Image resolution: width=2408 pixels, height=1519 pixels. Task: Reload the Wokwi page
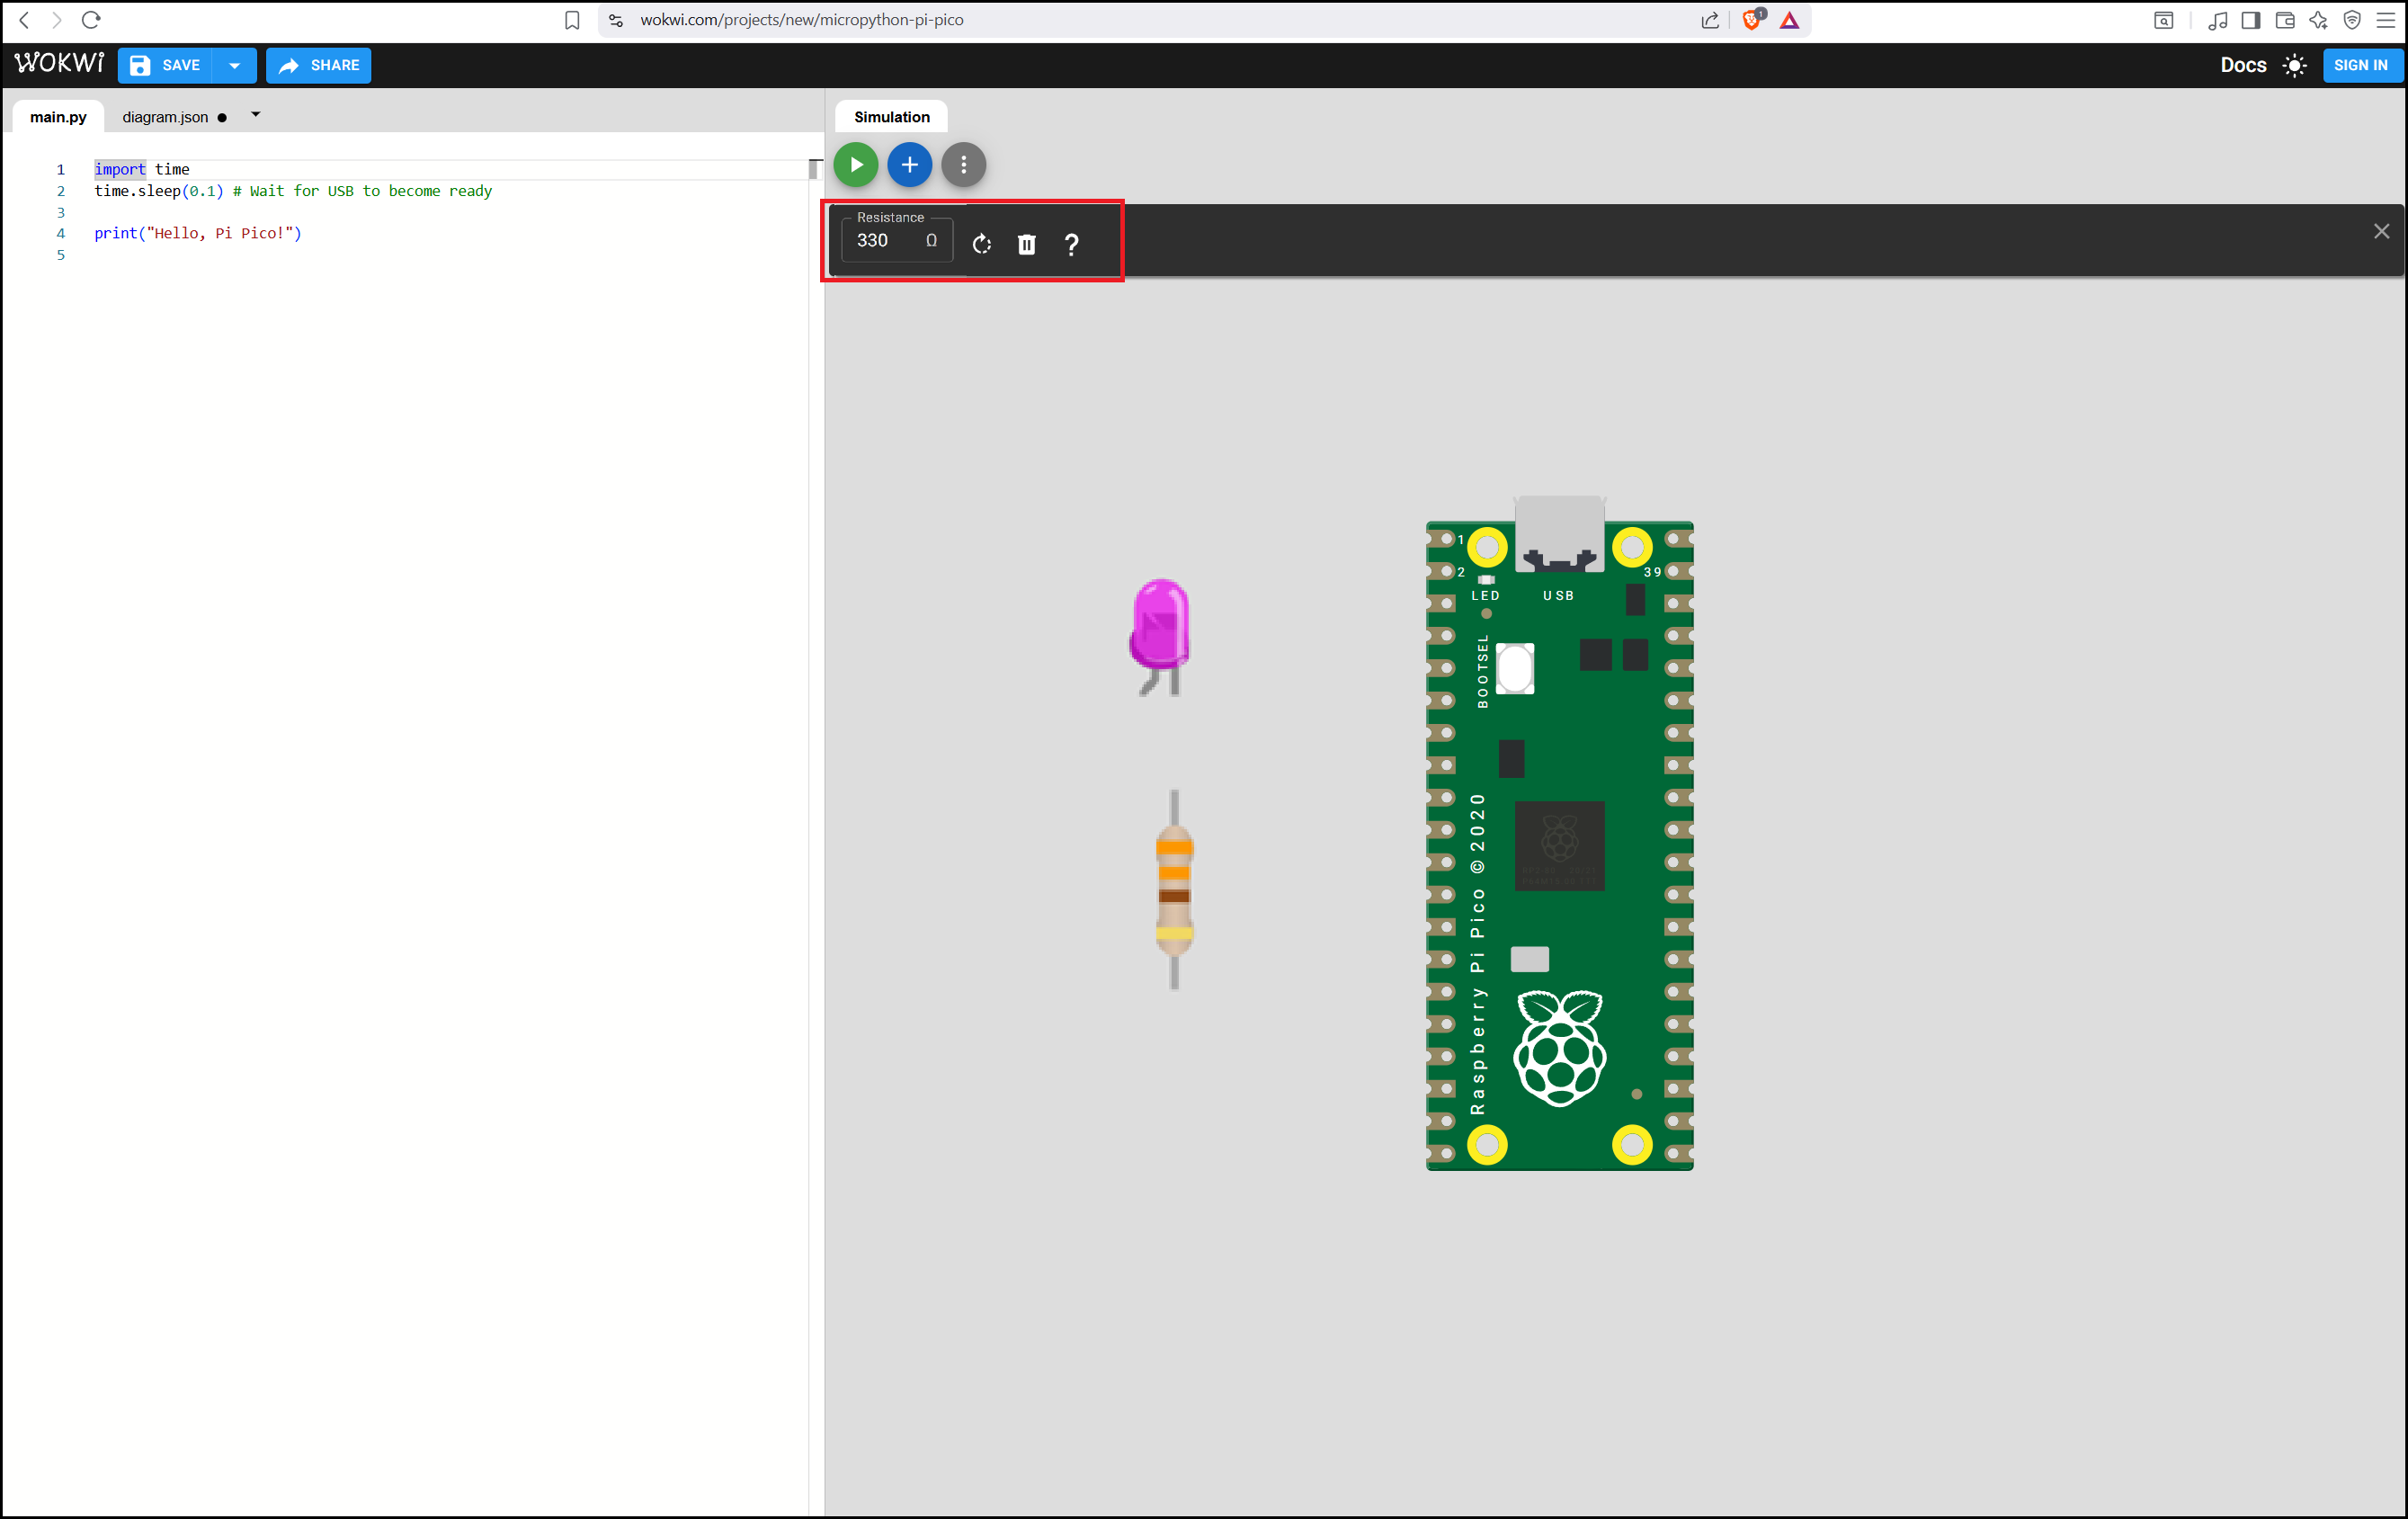tap(91, 20)
